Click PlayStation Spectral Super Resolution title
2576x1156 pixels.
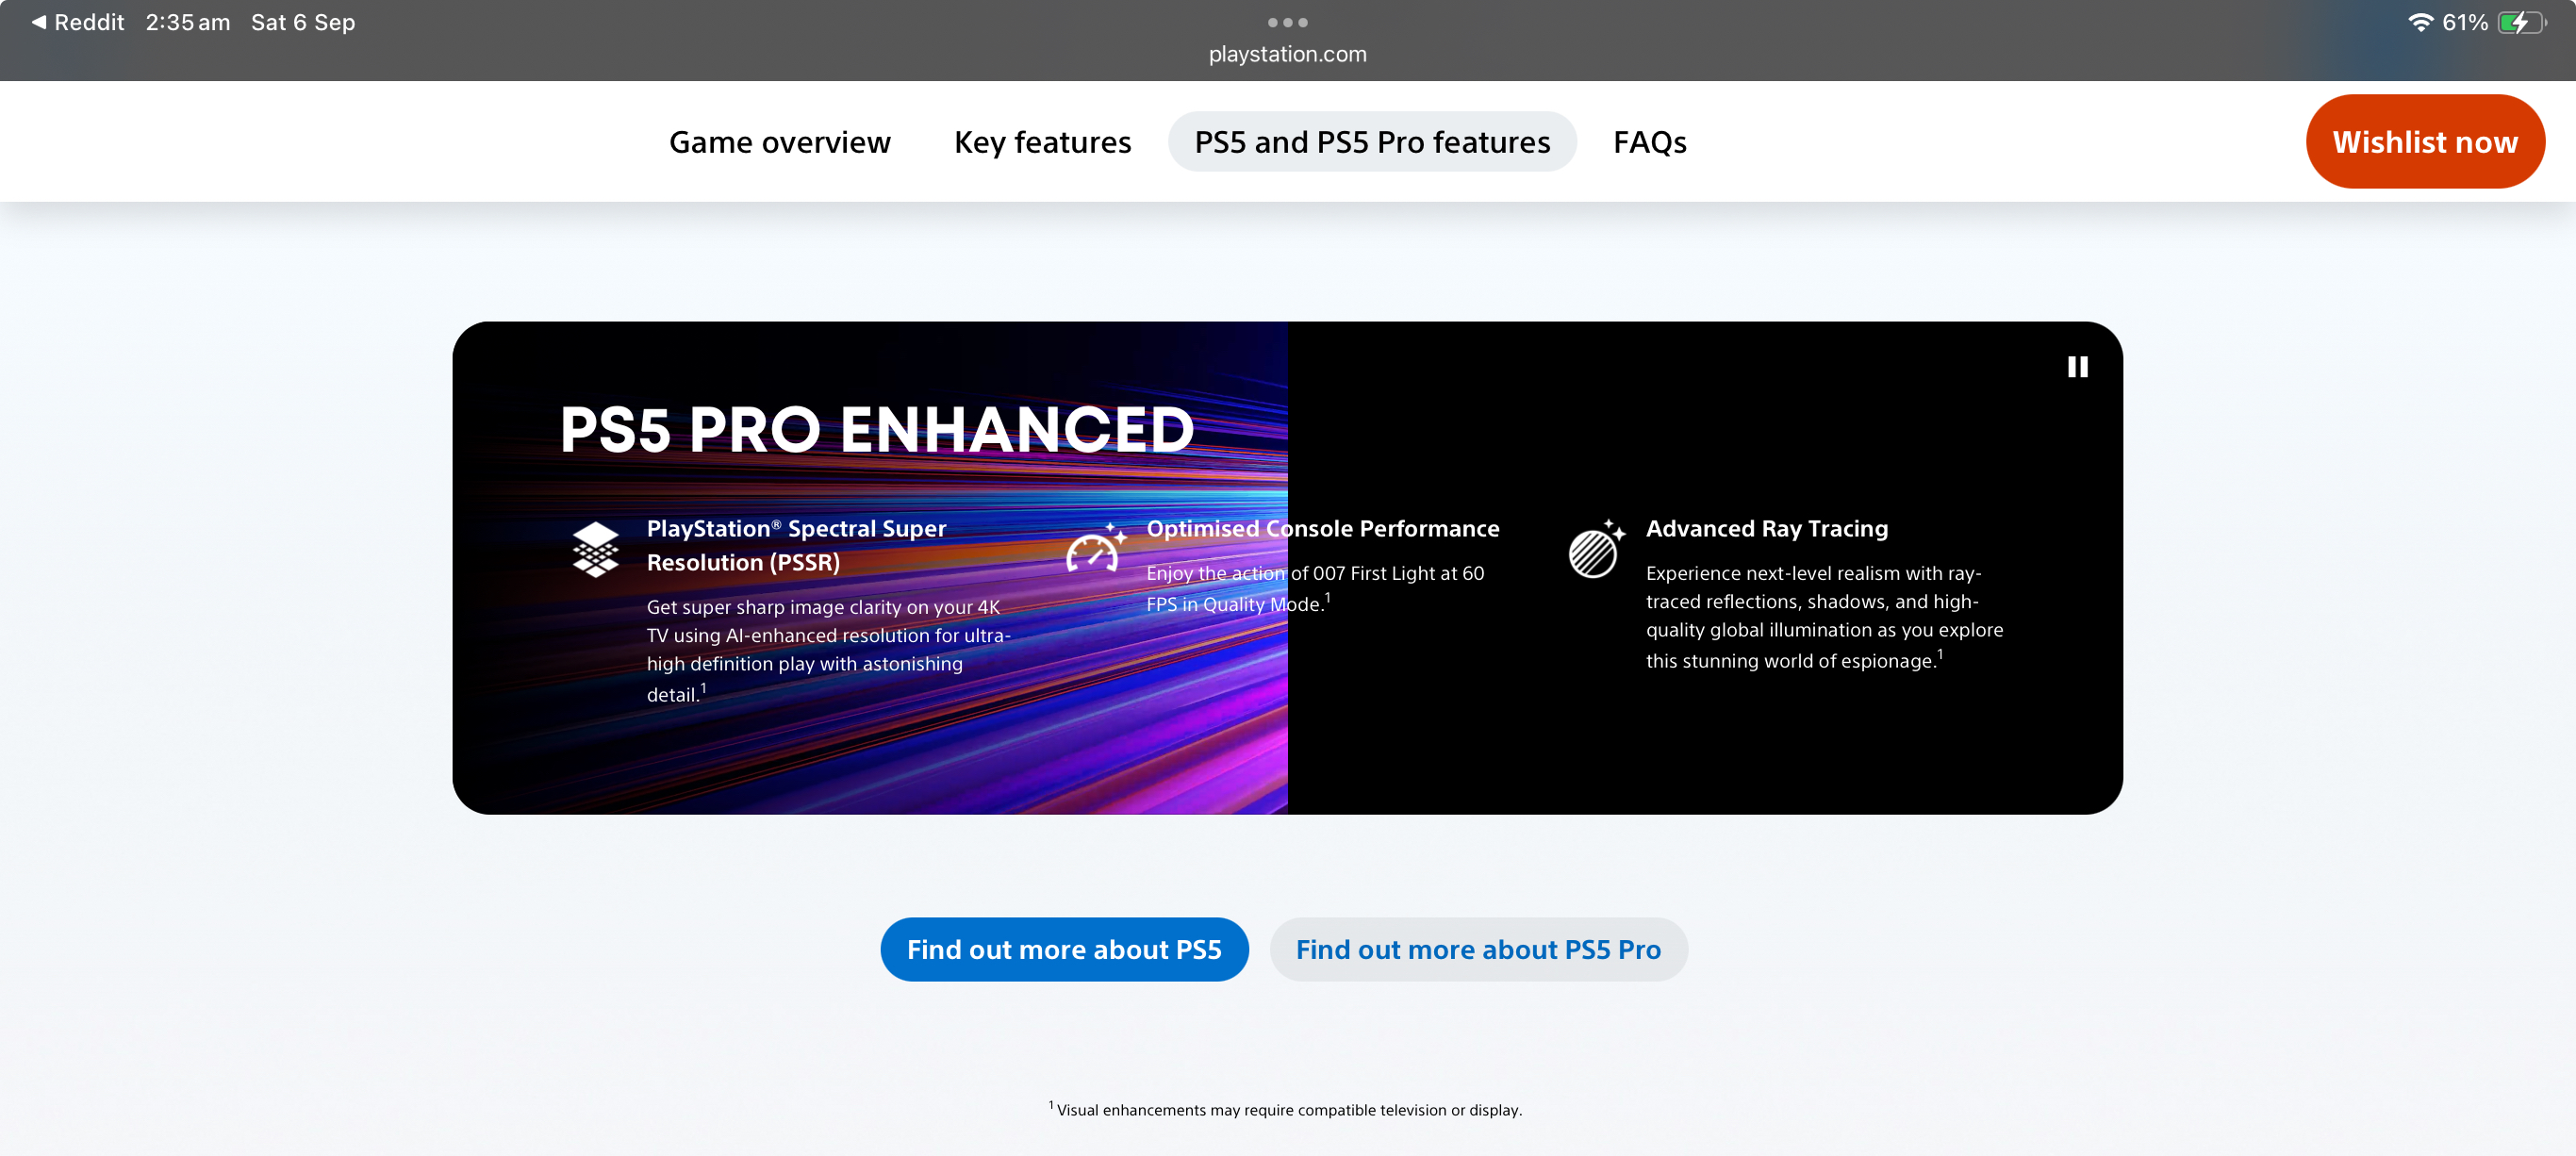[796, 545]
